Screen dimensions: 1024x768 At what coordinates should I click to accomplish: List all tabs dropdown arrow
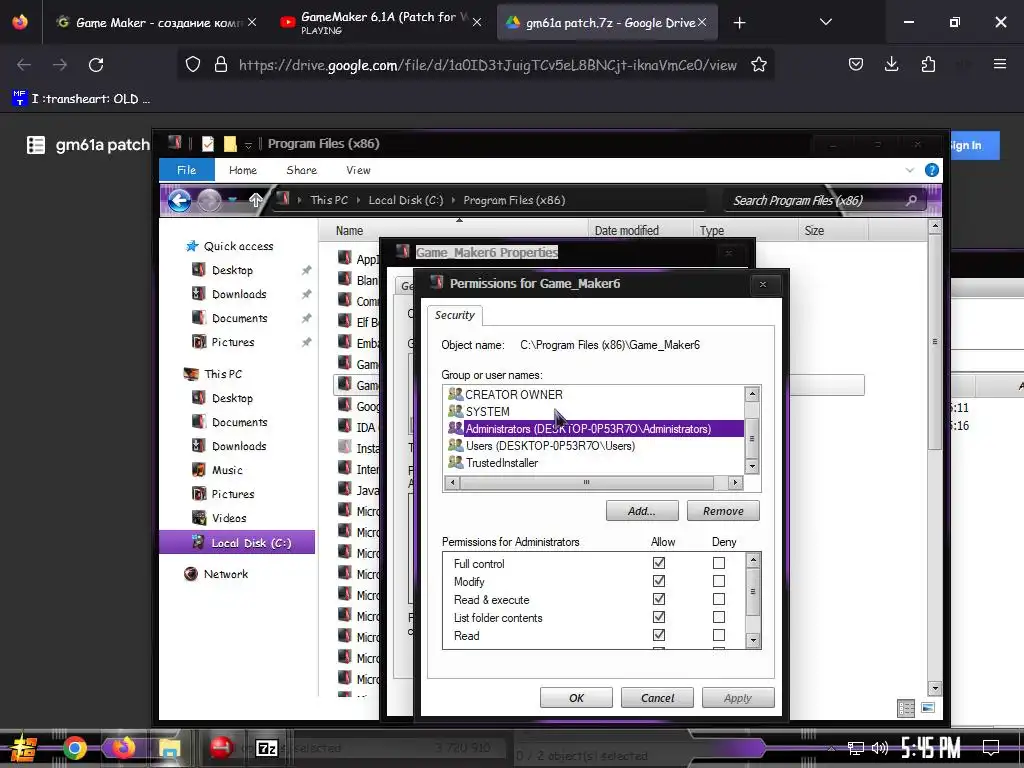(825, 22)
